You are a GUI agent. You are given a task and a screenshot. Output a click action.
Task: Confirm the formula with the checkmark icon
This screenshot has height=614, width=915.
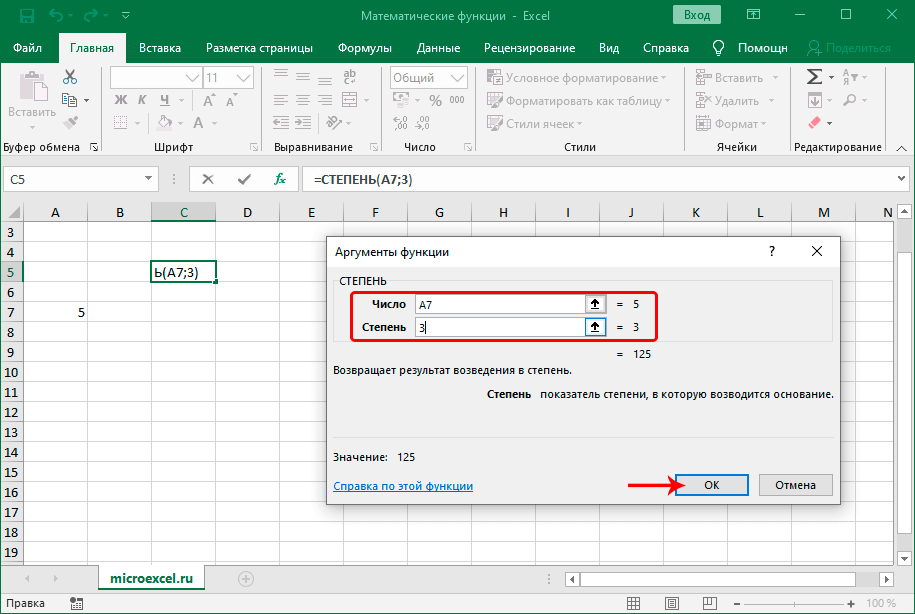pos(244,179)
